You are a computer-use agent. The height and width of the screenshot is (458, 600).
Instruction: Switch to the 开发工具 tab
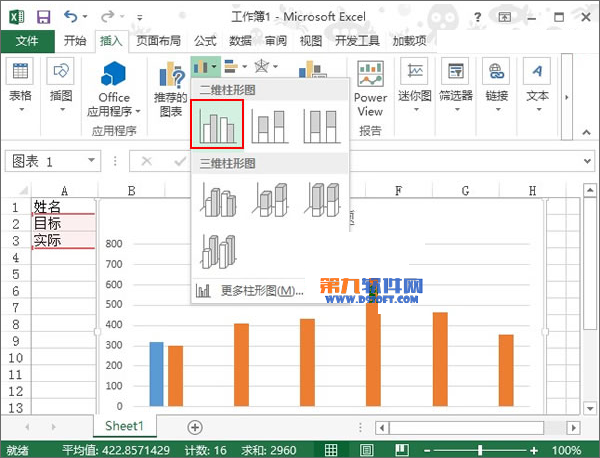[x=357, y=41]
